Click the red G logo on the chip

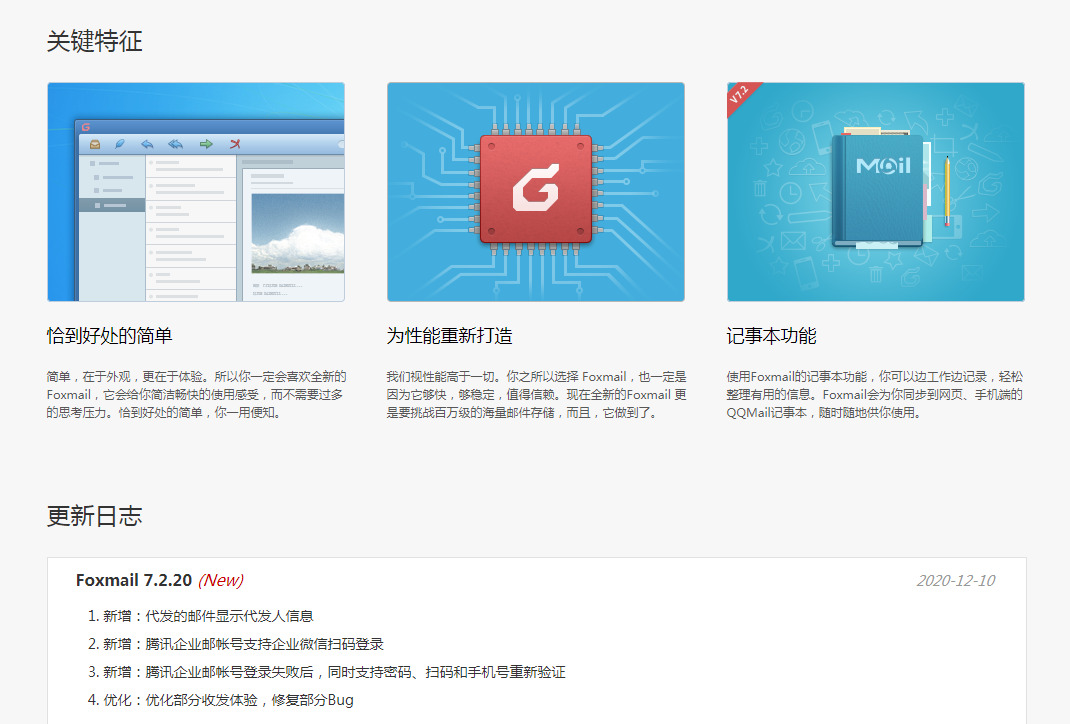tap(536, 188)
